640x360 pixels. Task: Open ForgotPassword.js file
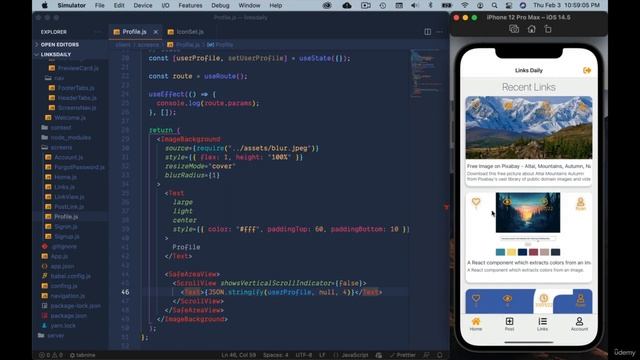[79, 167]
